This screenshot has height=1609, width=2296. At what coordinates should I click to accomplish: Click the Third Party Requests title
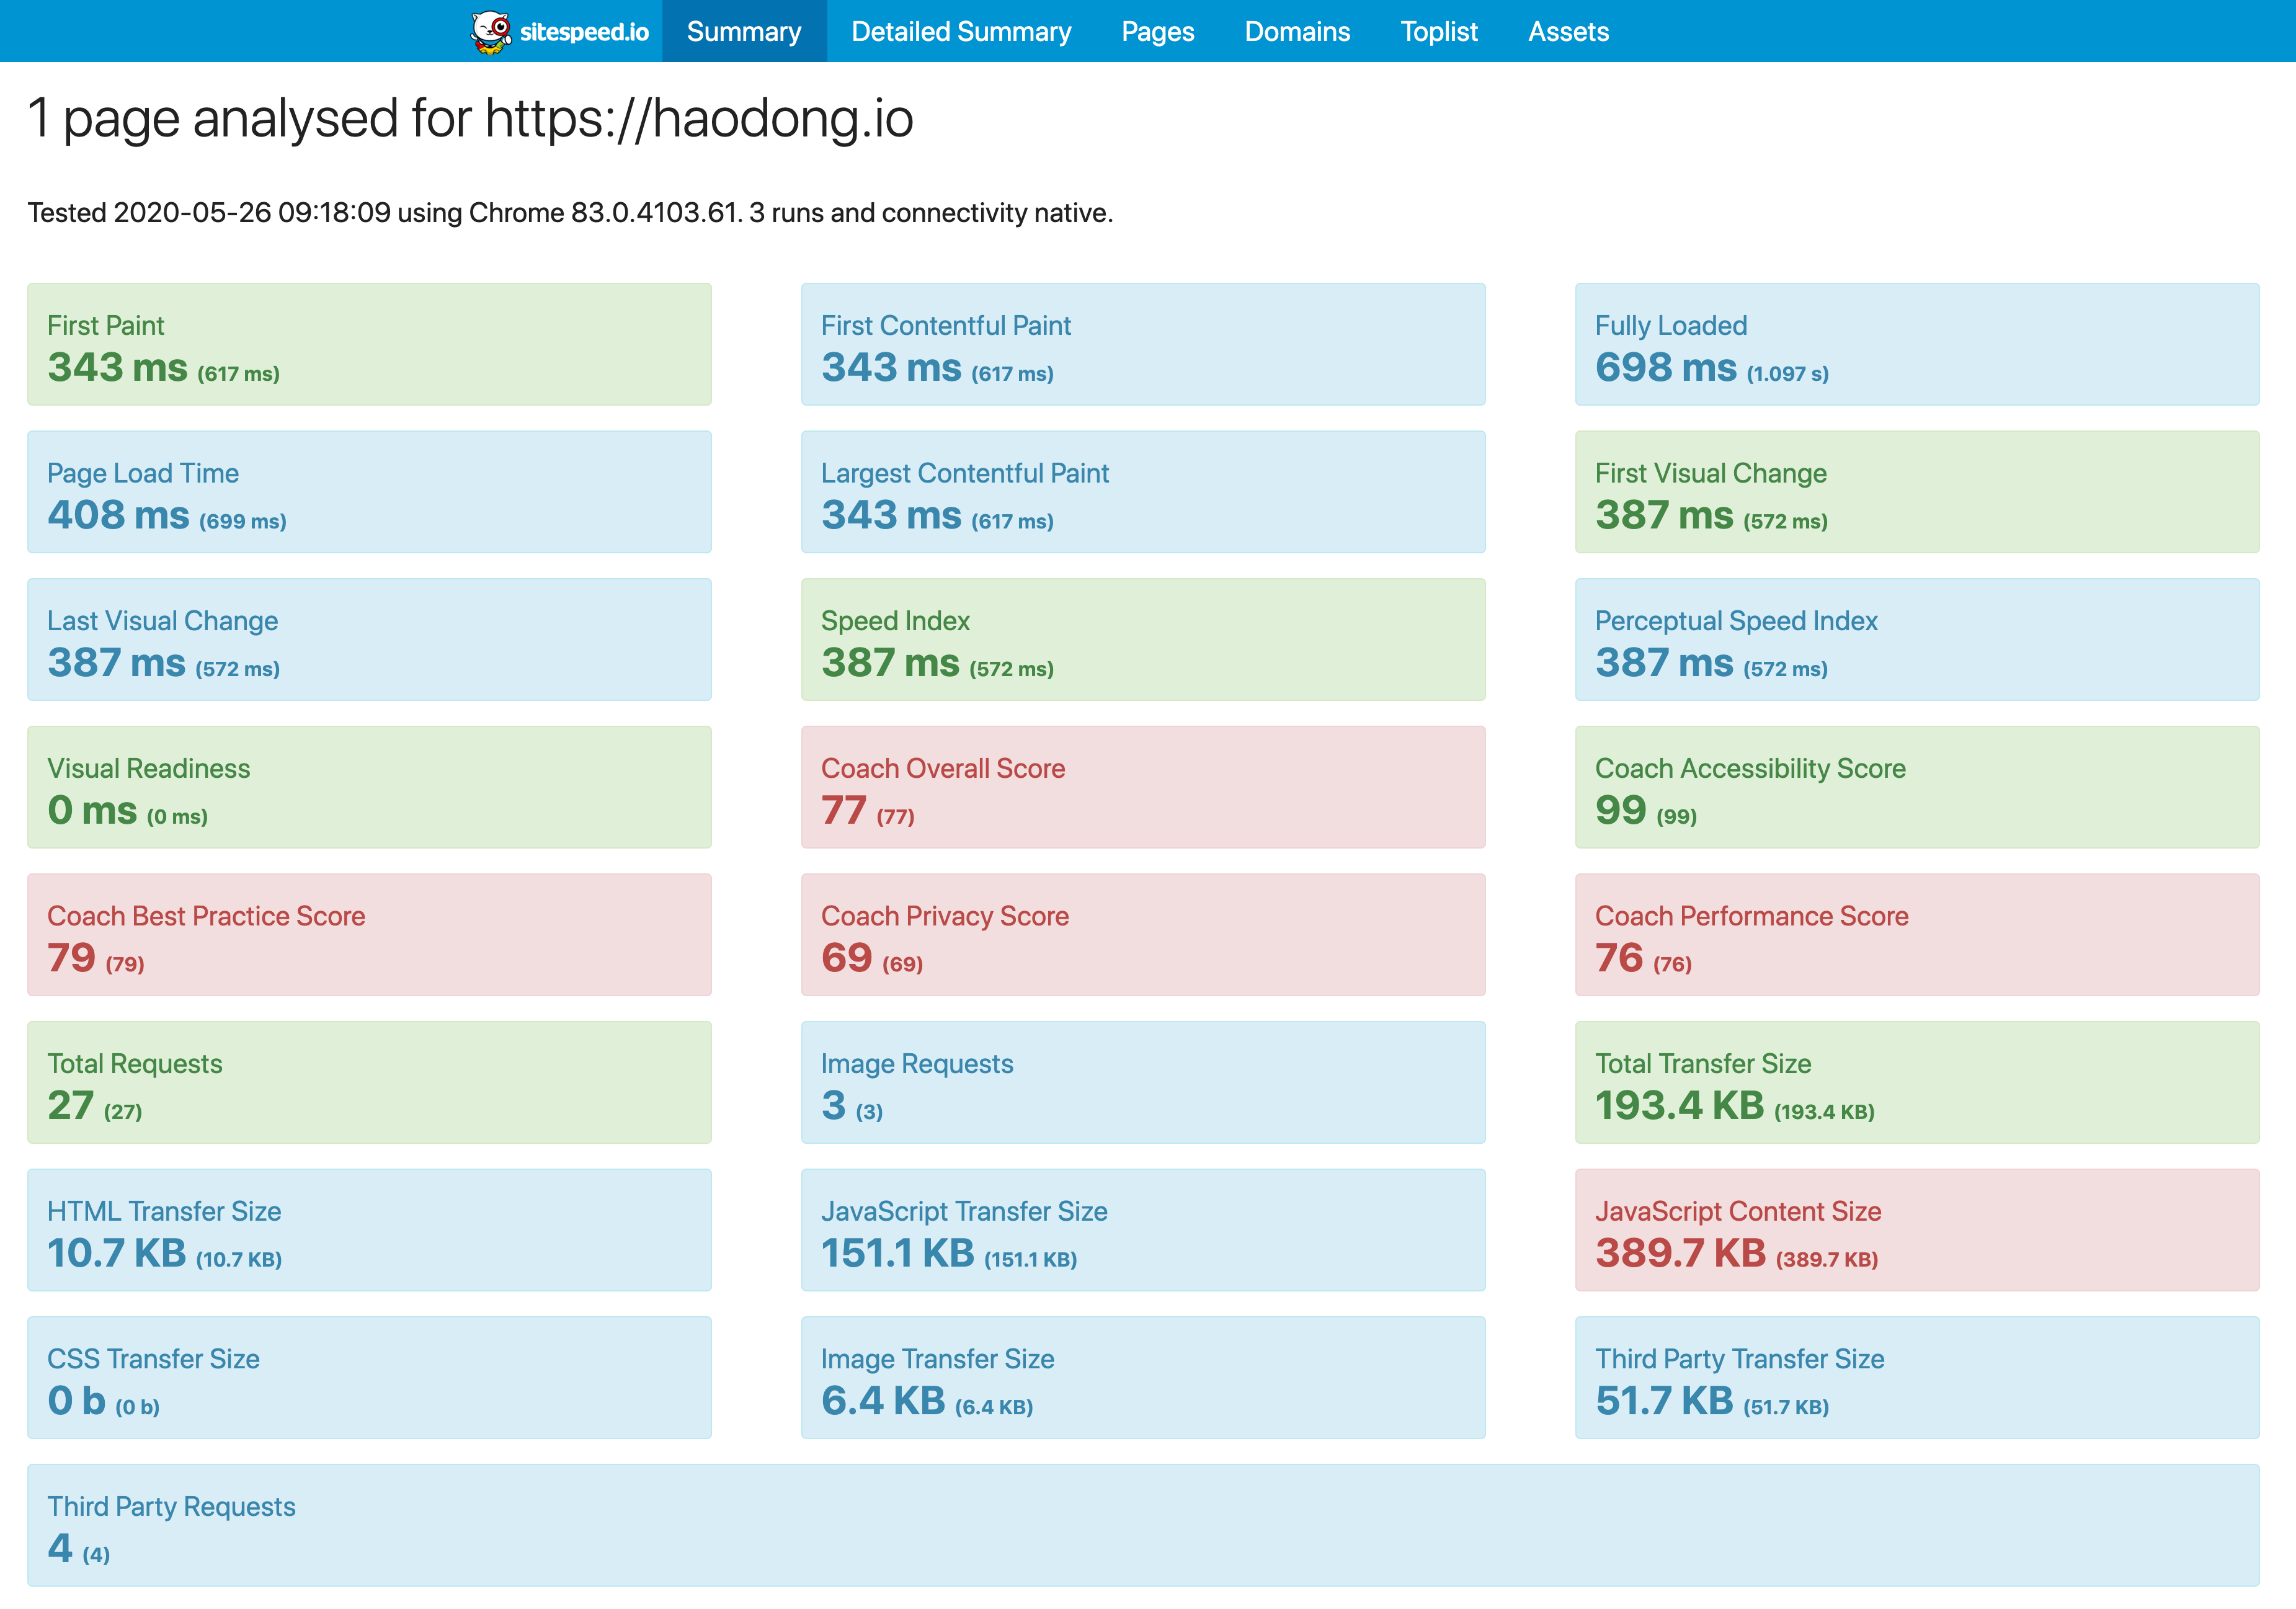(x=171, y=1506)
